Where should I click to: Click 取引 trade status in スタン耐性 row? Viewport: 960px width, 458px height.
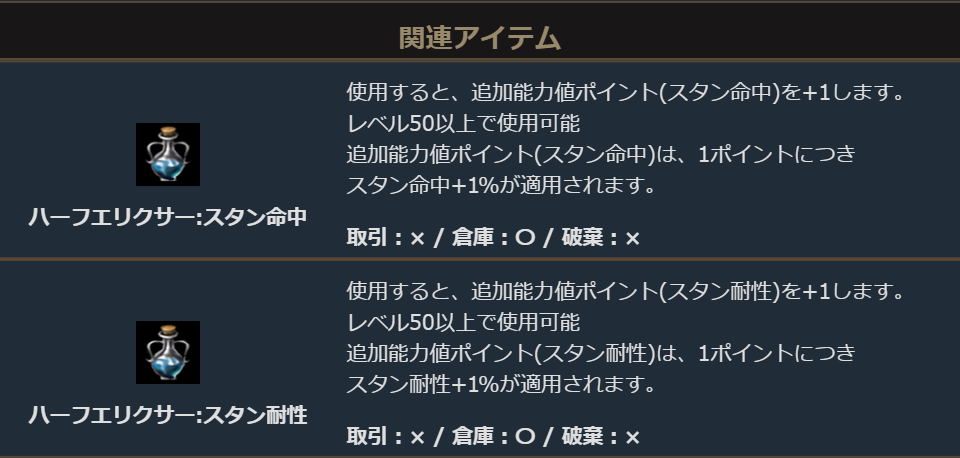(386, 437)
